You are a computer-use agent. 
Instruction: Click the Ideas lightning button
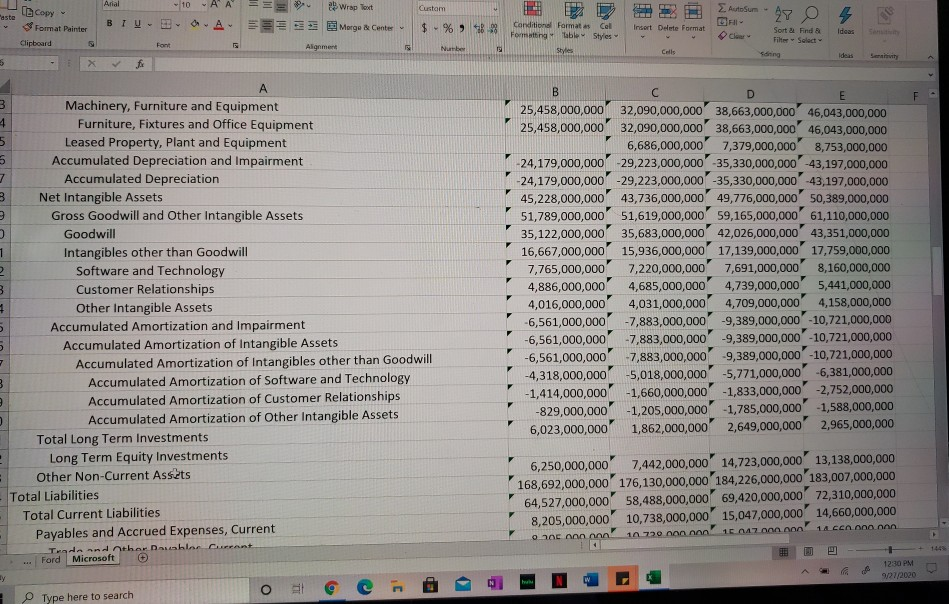[846, 19]
